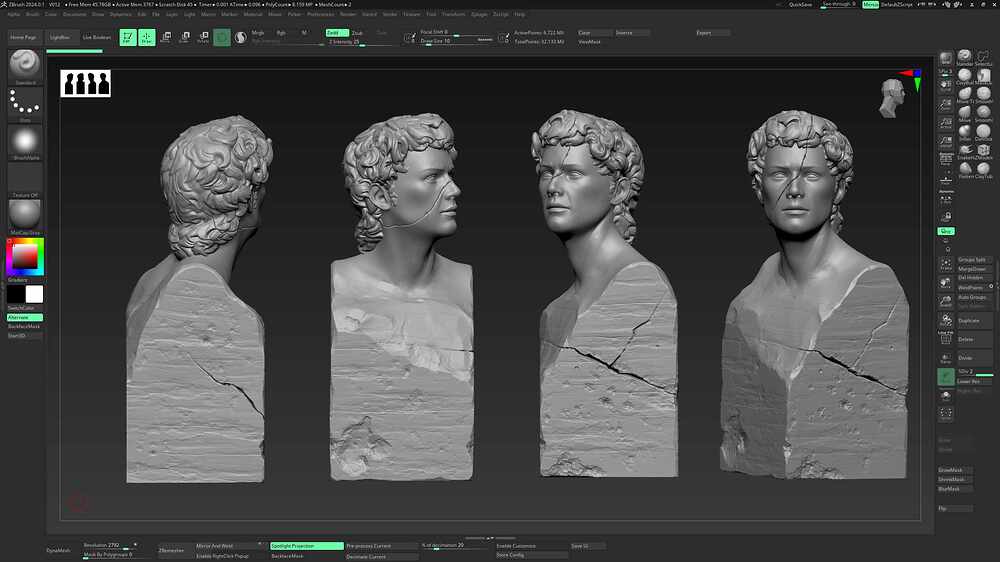Screen dimensions: 1000x562
Task: Open the Brush menu
Action: [x=33, y=14]
